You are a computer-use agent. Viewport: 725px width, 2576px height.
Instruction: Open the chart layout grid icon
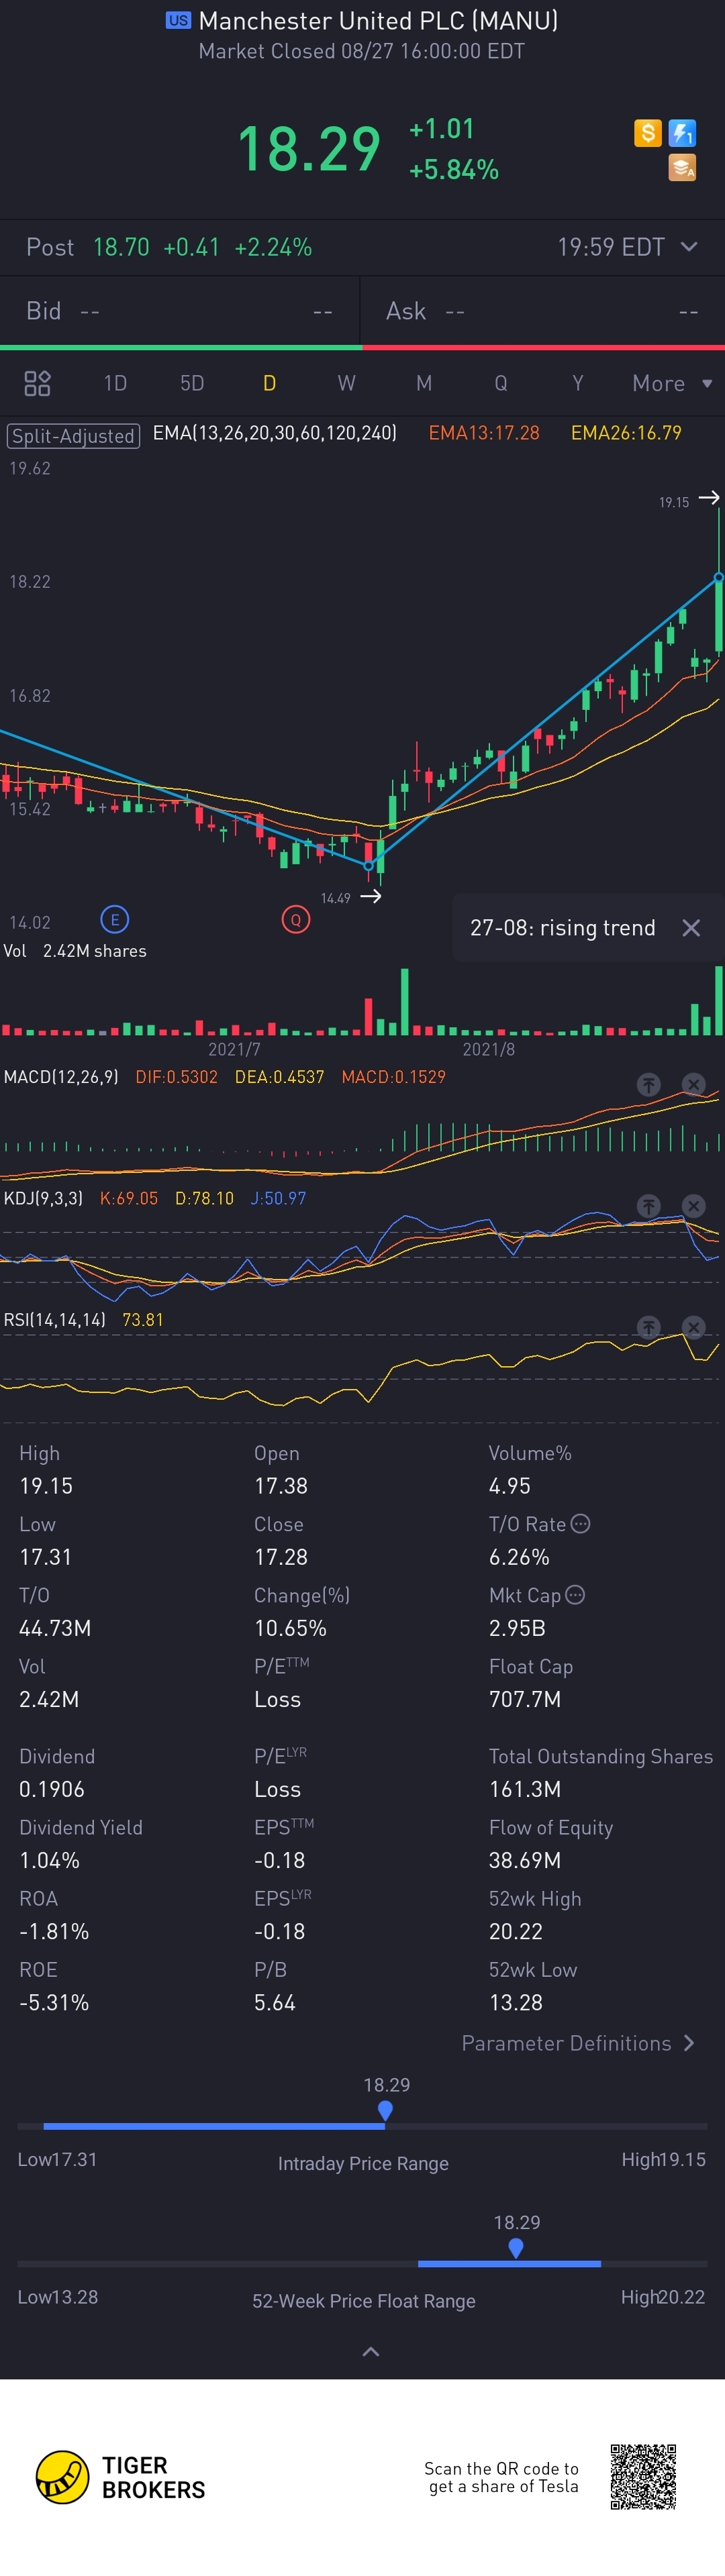37,383
